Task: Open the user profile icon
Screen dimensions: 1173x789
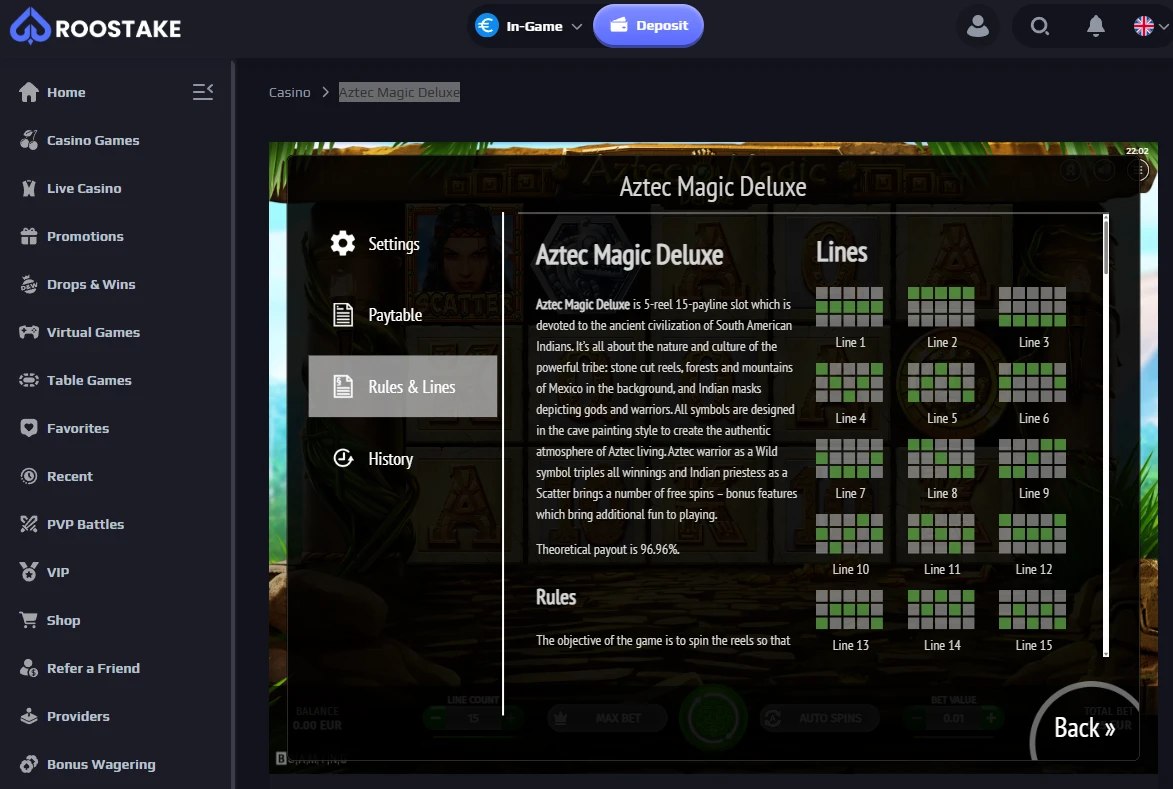Action: tap(977, 26)
